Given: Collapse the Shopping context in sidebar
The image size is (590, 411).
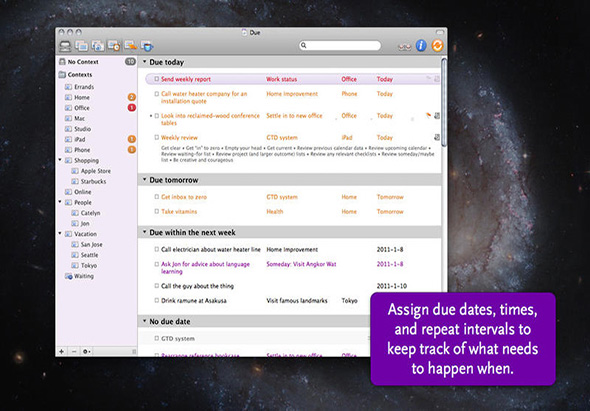Looking at the screenshot, I should tap(60, 160).
